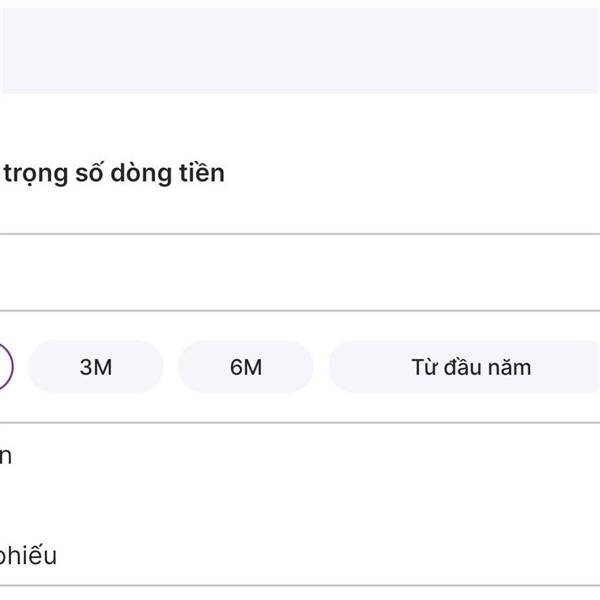The height and width of the screenshot is (600, 600).
Task: Click the trọng số dòng tiền heading
Action: pos(113,173)
